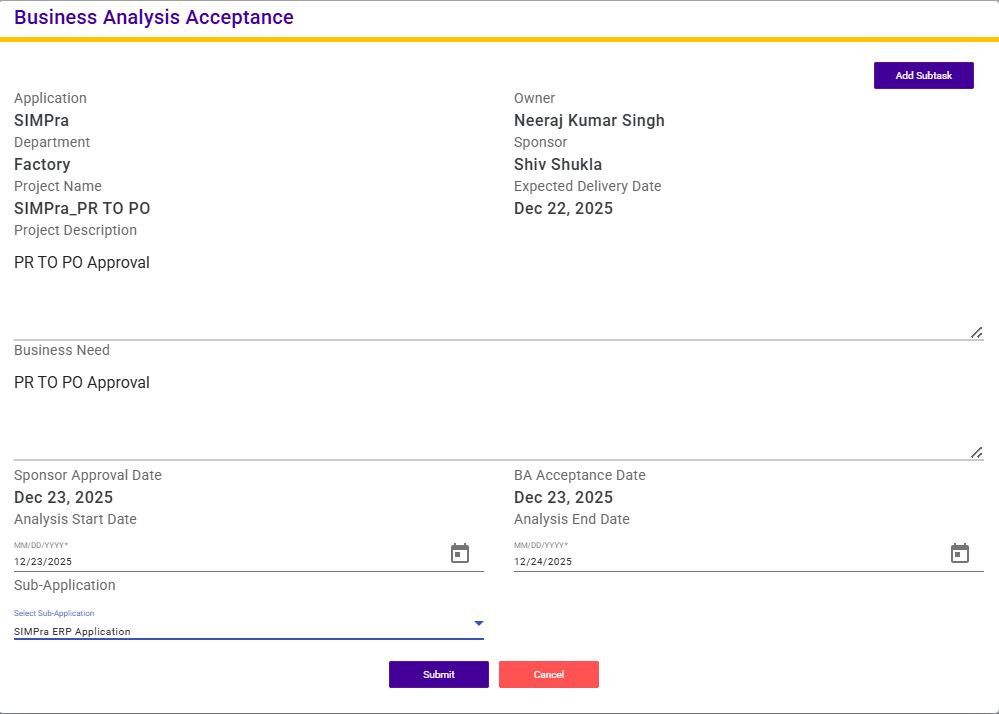The image size is (999, 714).
Task: Click the Department value Factory
Action: click(42, 165)
